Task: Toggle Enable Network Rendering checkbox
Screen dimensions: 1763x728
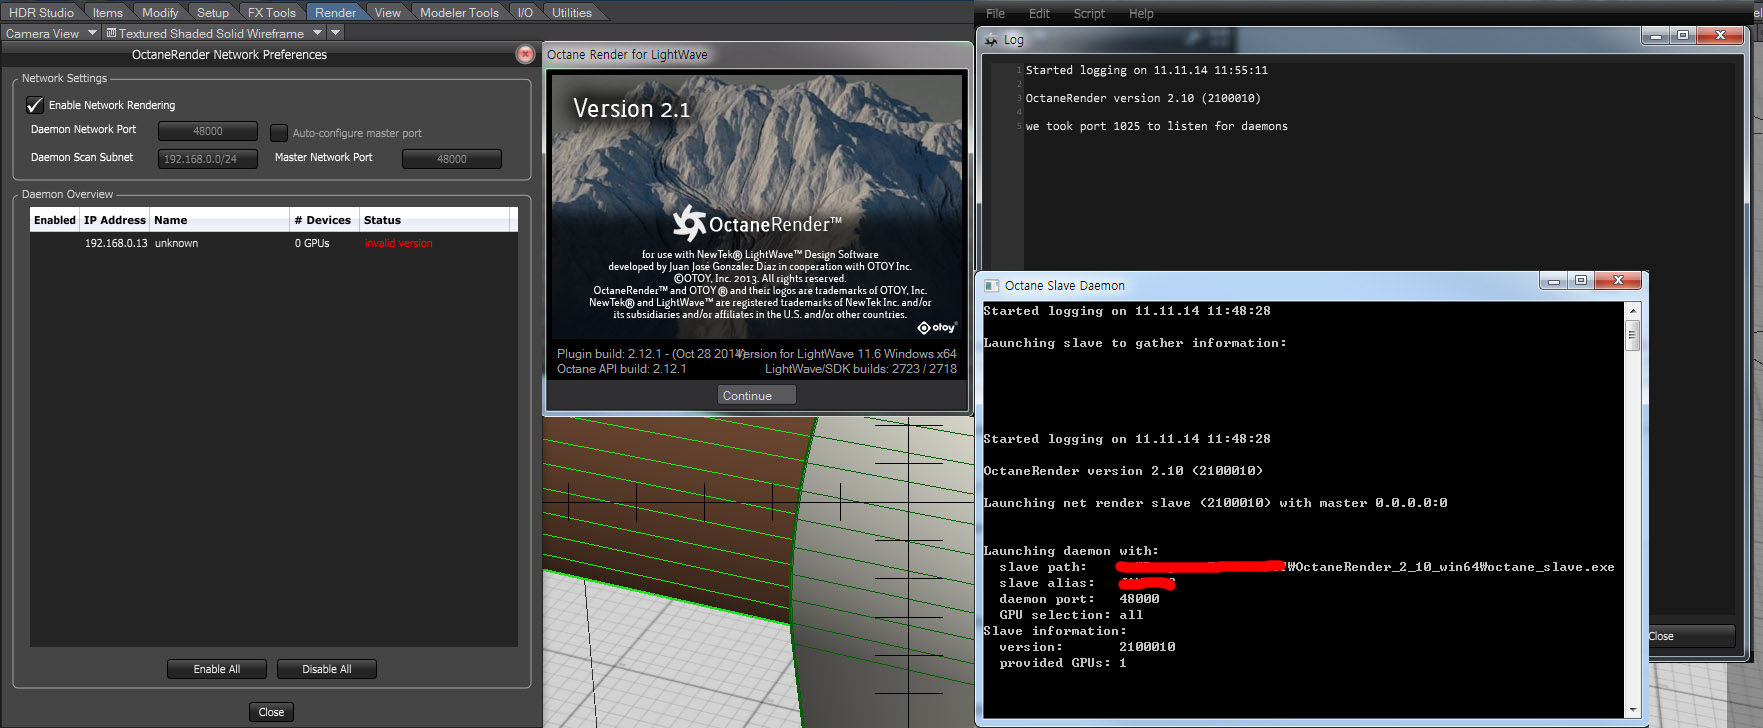Action: [x=35, y=105]
